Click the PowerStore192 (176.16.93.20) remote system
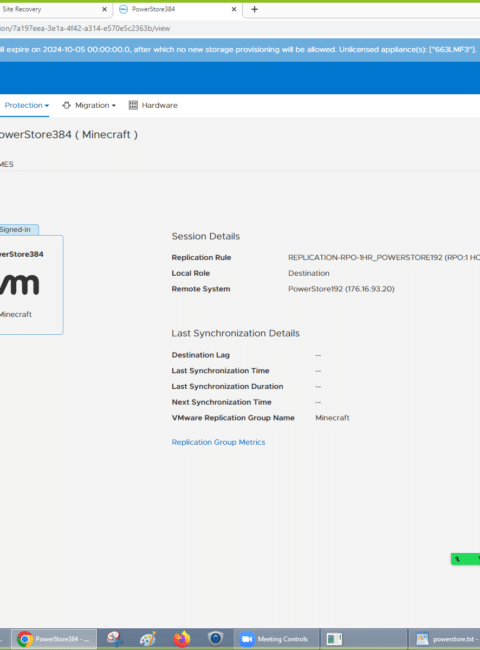The image size is (480, 650). click(341, 289)
